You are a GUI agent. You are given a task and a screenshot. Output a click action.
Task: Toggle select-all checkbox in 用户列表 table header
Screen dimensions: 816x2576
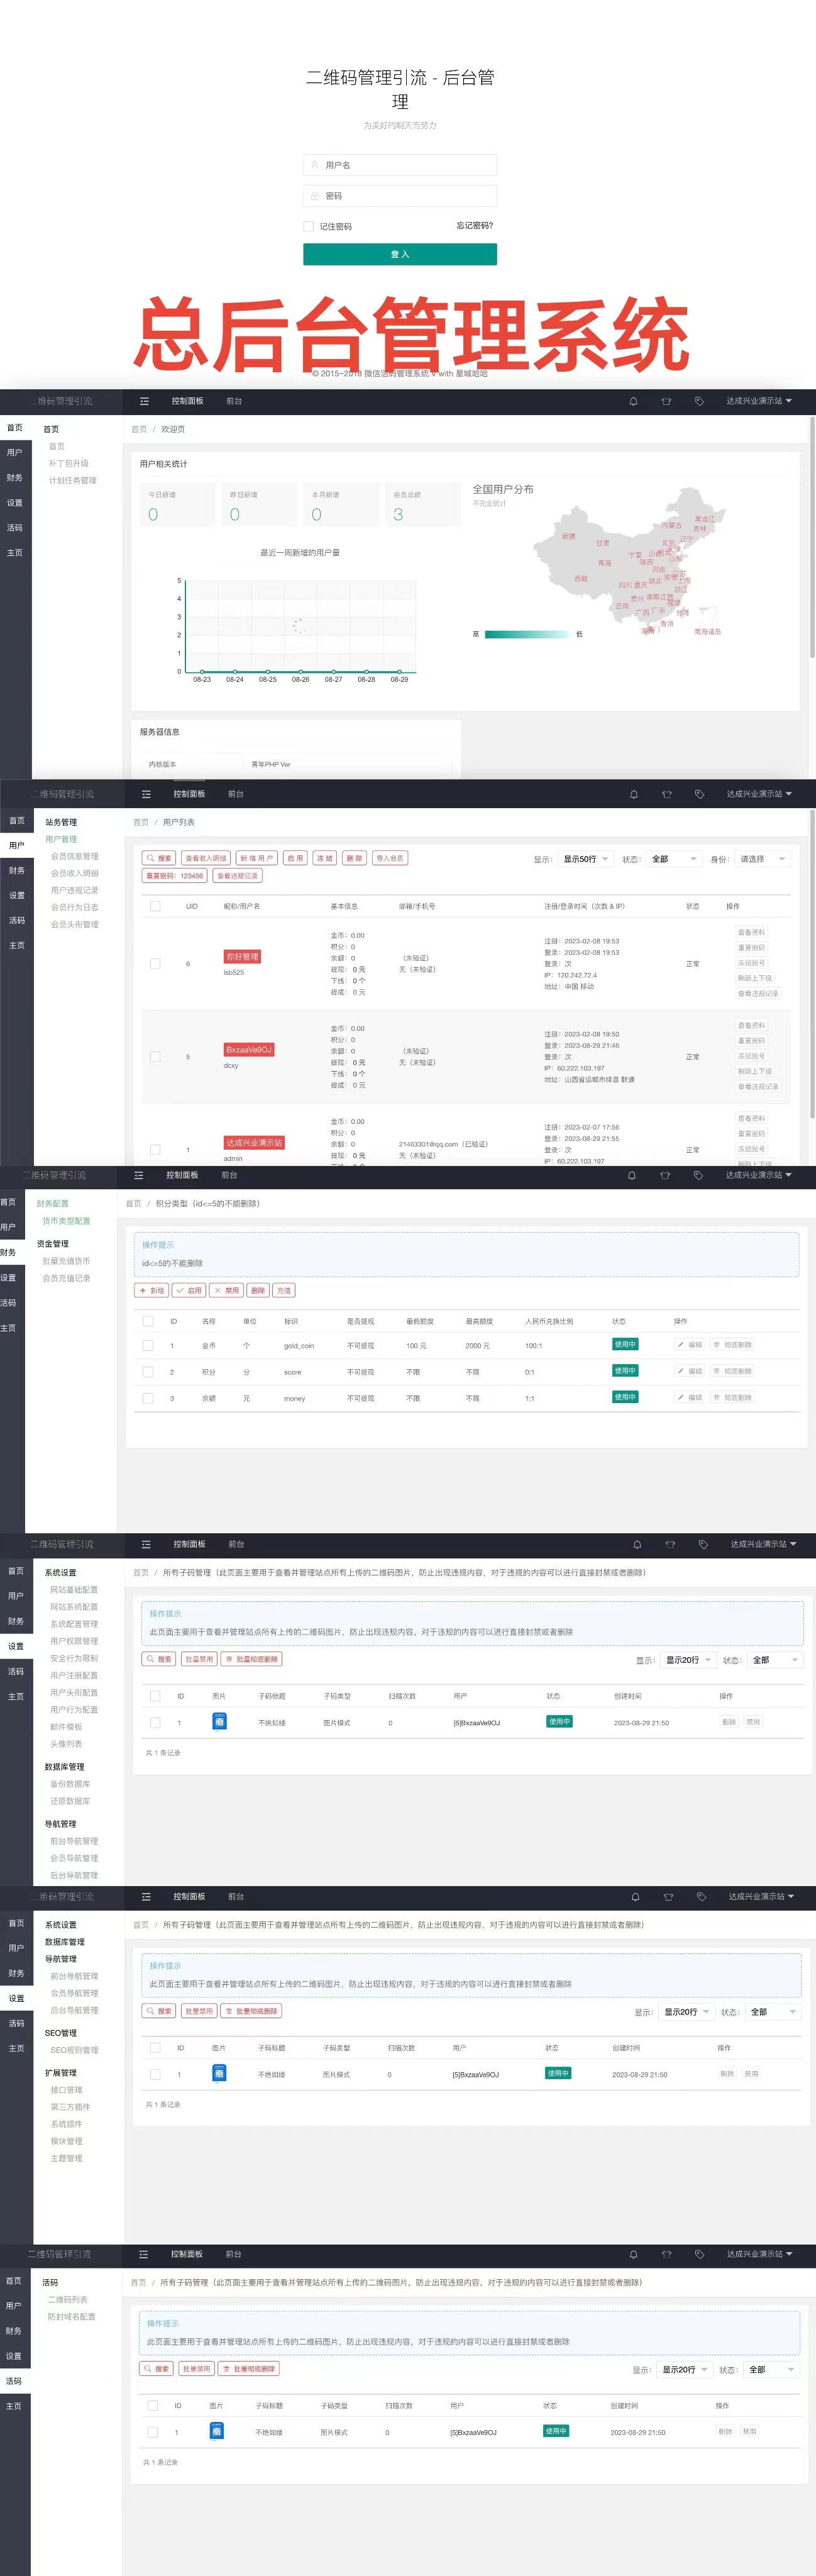155,906
